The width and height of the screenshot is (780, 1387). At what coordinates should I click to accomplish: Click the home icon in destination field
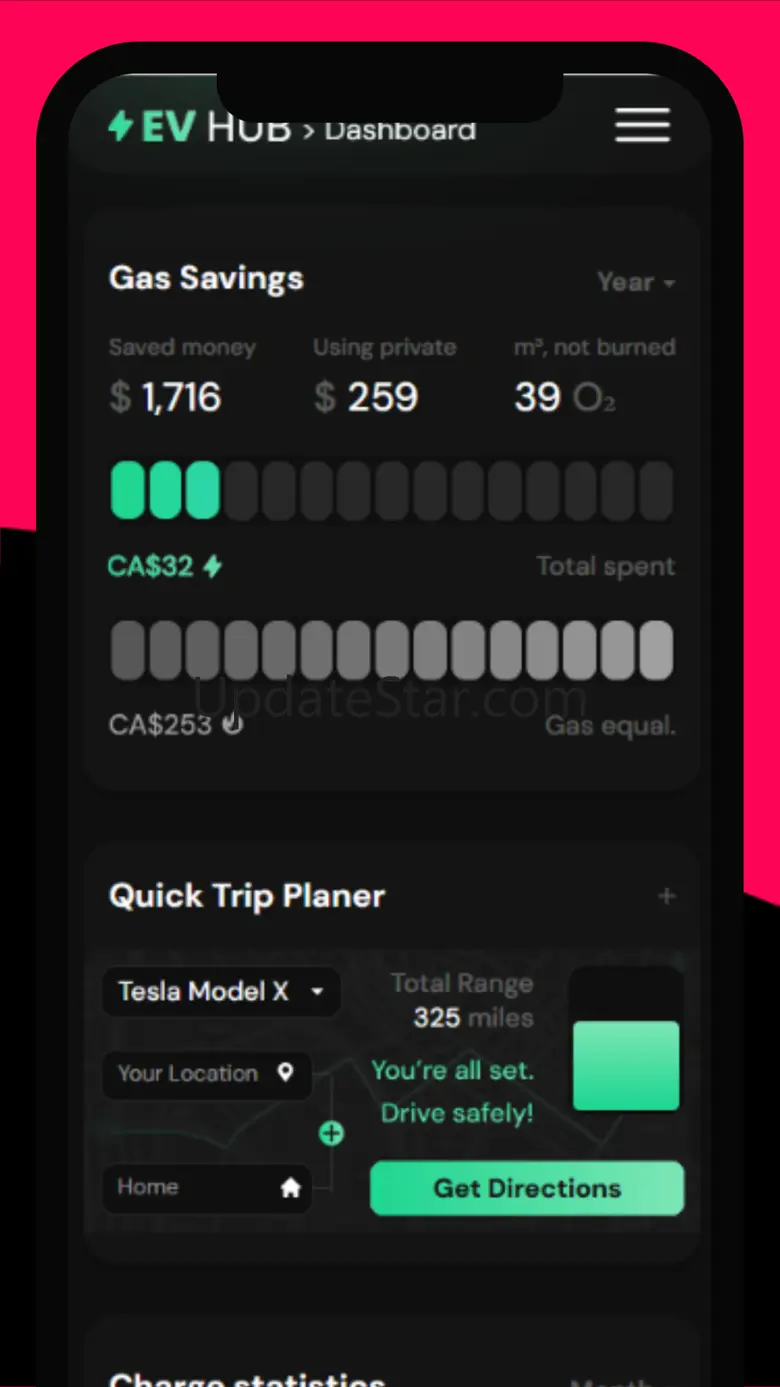pos(290,1187)
